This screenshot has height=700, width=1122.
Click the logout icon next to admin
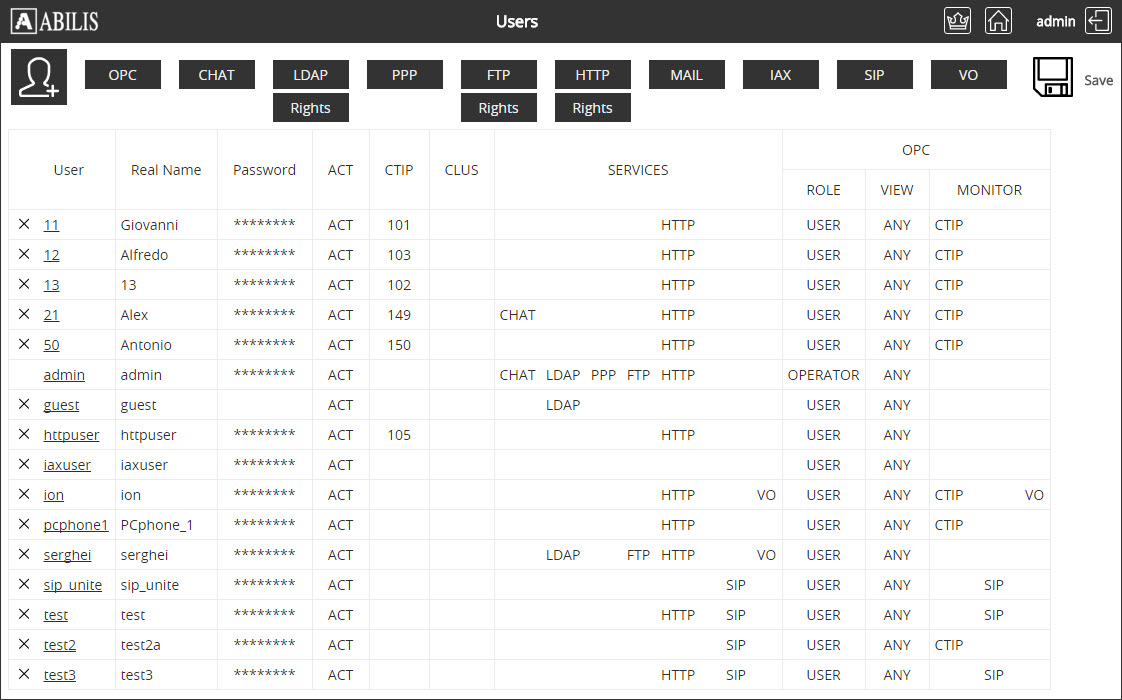[1098, 21]
